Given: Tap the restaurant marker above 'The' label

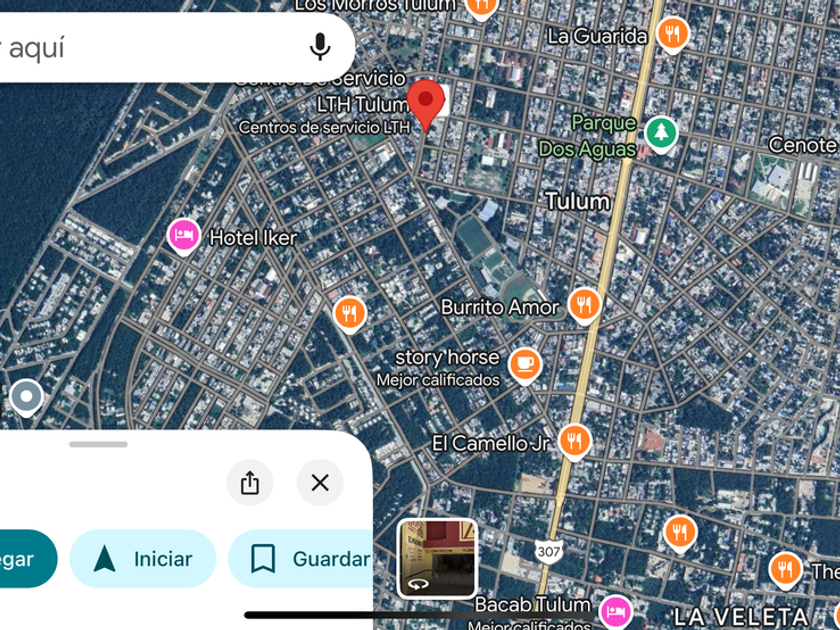Looking at the screenshot, I should pyautogui.click(x=785, y=570).
